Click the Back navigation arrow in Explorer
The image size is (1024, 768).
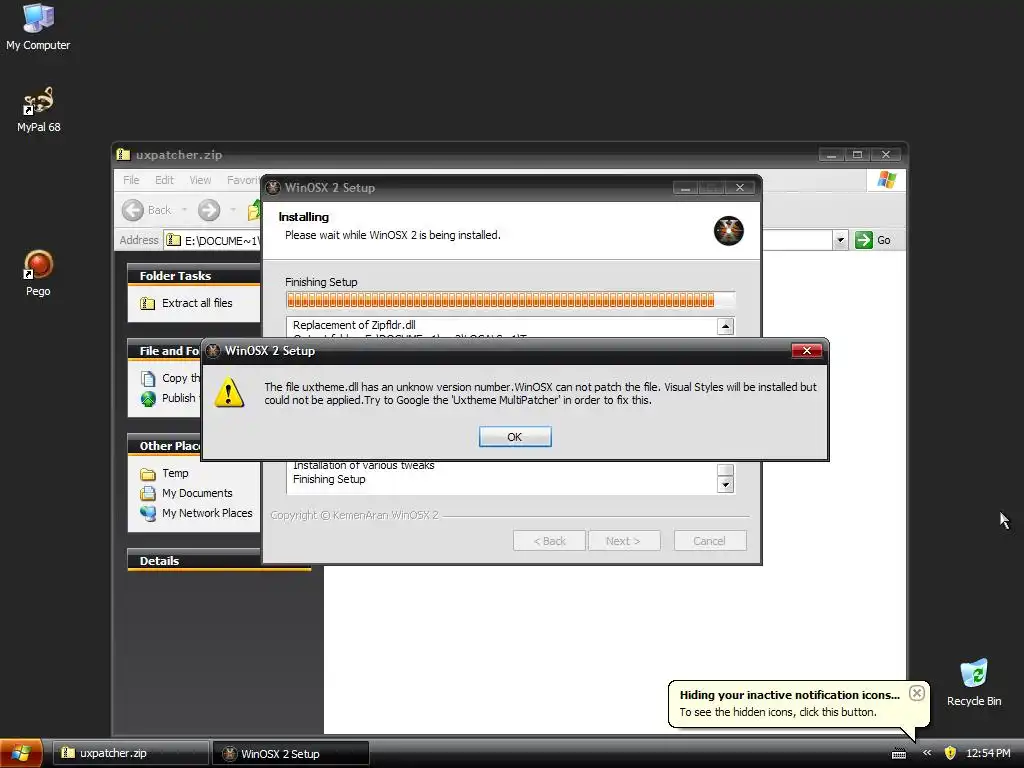click(x=133, y=210)
